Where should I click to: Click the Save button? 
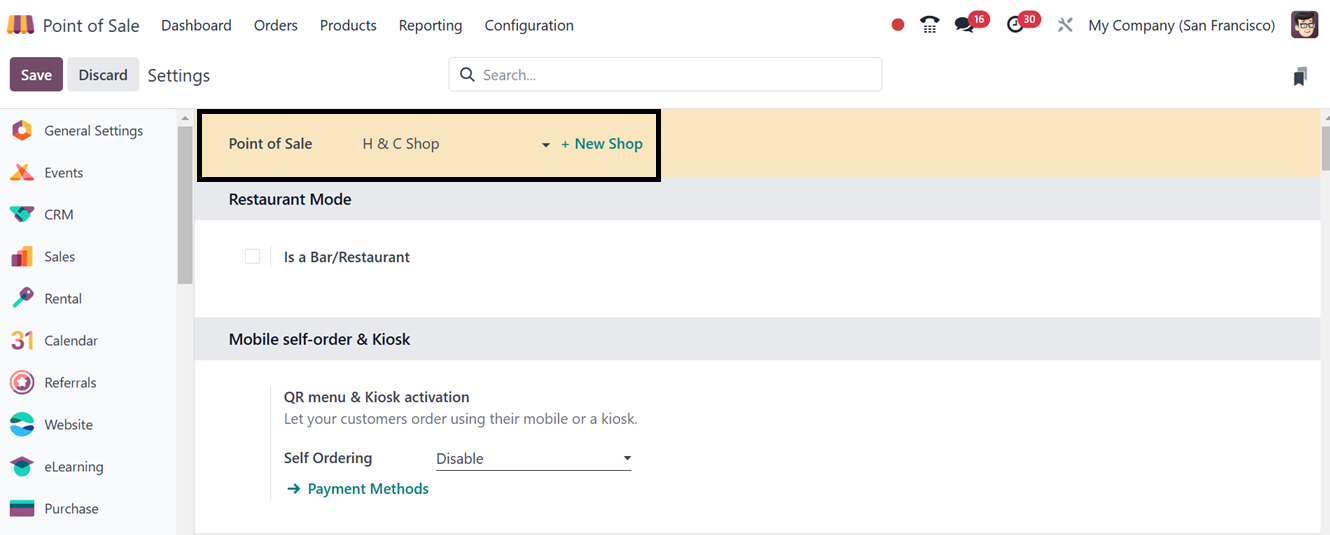coord(36,75)
